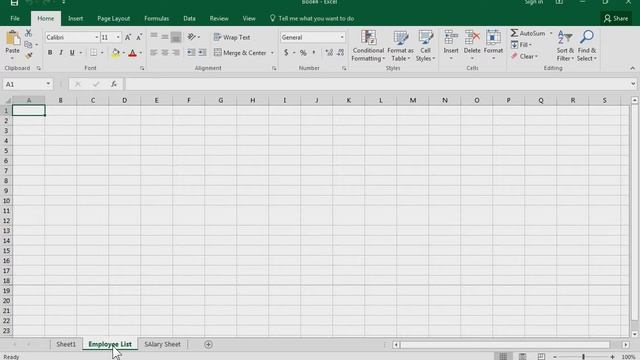Click the Orientation text angle icon
This screenshot has width=640, height=360.
pyautogui.click(x=192, y=37)
